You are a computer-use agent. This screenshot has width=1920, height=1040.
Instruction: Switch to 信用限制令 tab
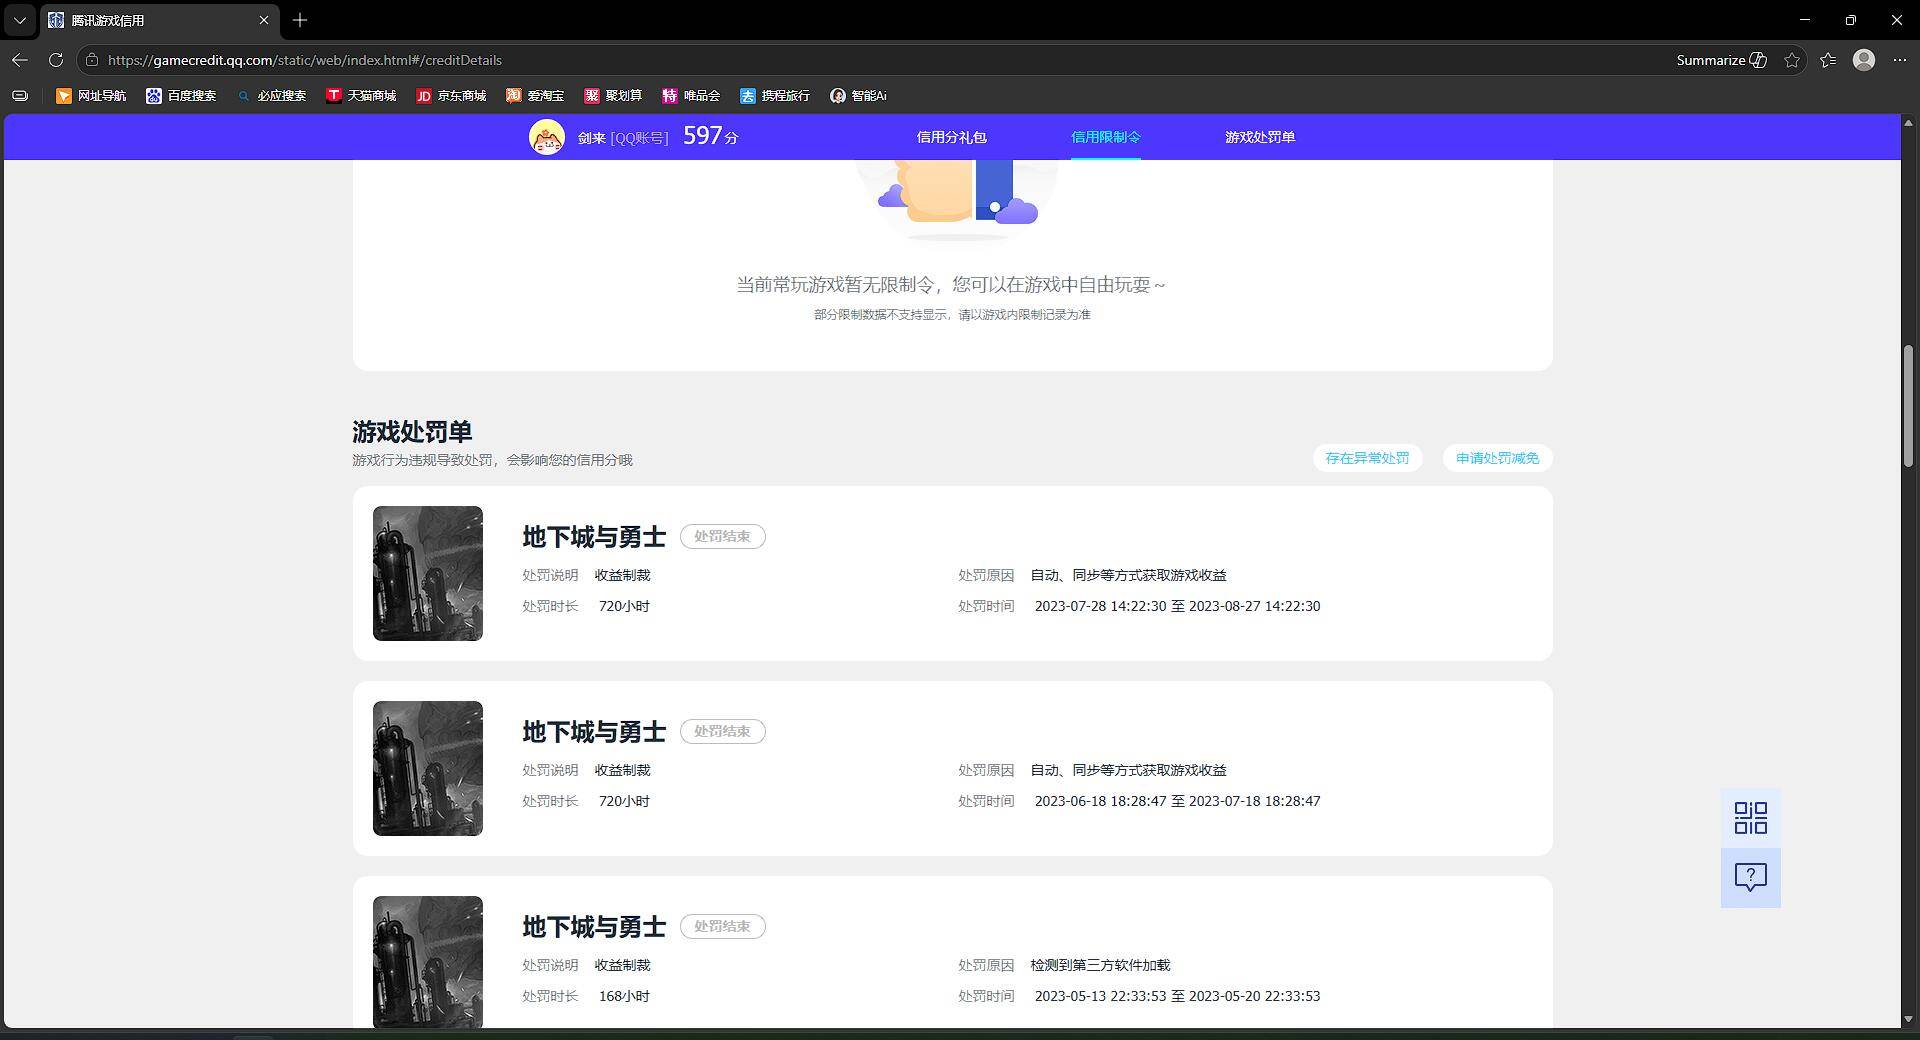coord(1105,137)
